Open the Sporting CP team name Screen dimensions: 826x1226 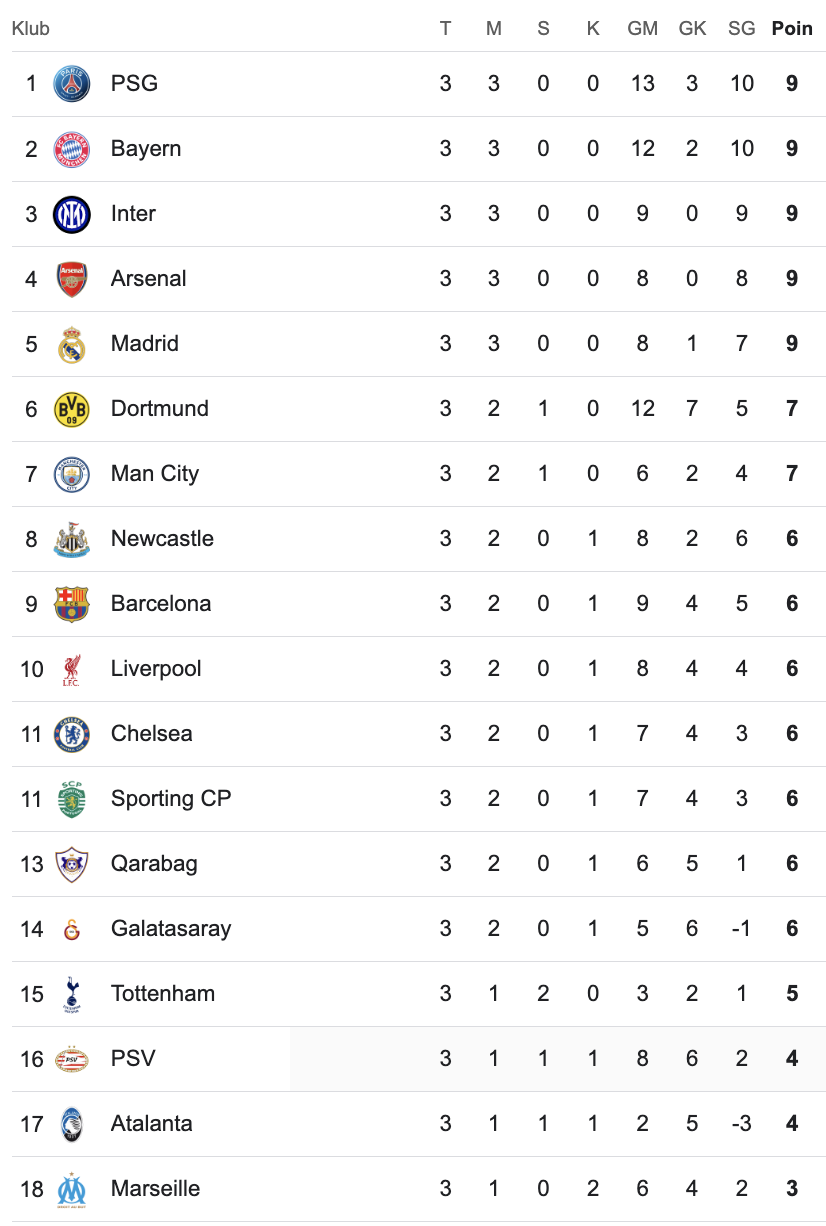coord(171,799)
